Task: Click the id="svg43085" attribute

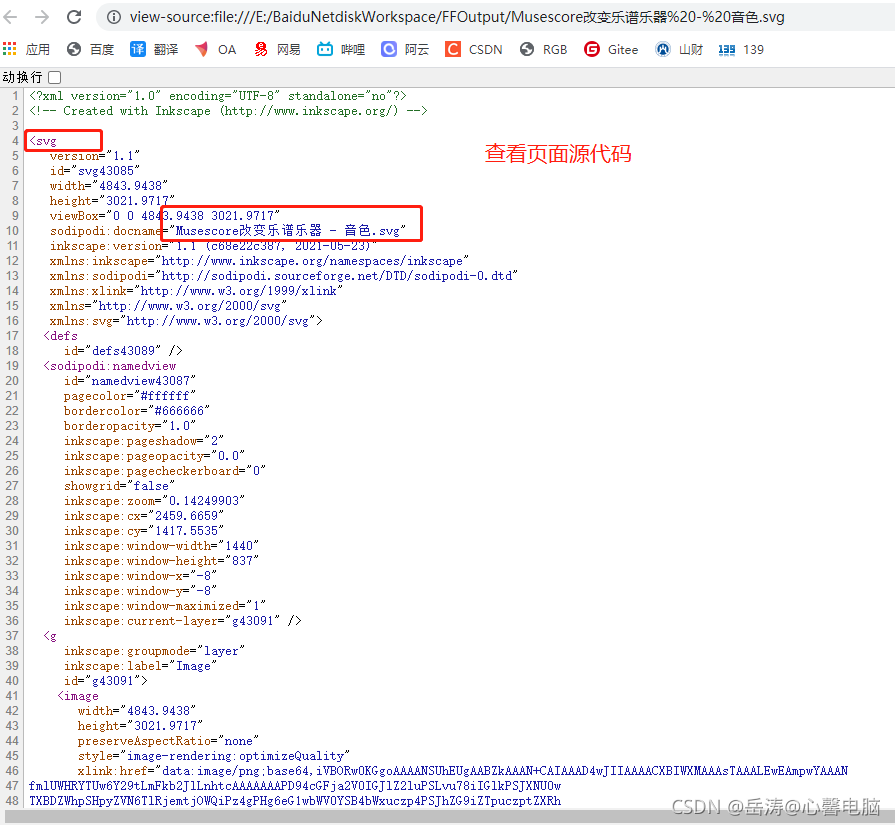Action: click(x=95, y=171)
